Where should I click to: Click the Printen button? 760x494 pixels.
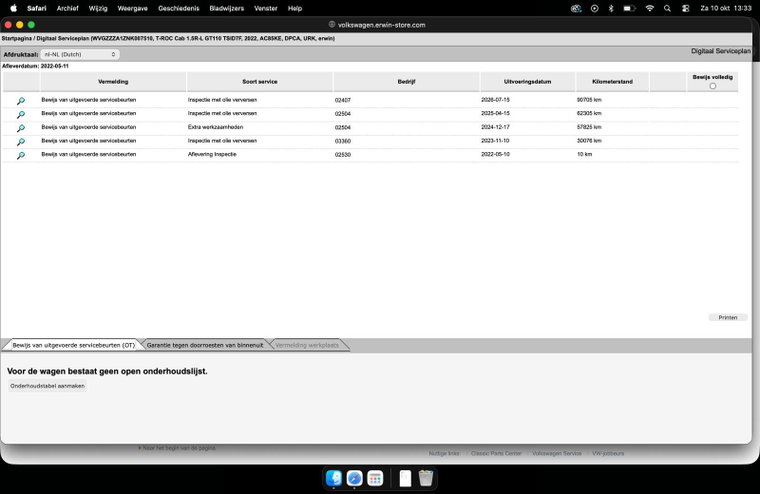[728, 318]
